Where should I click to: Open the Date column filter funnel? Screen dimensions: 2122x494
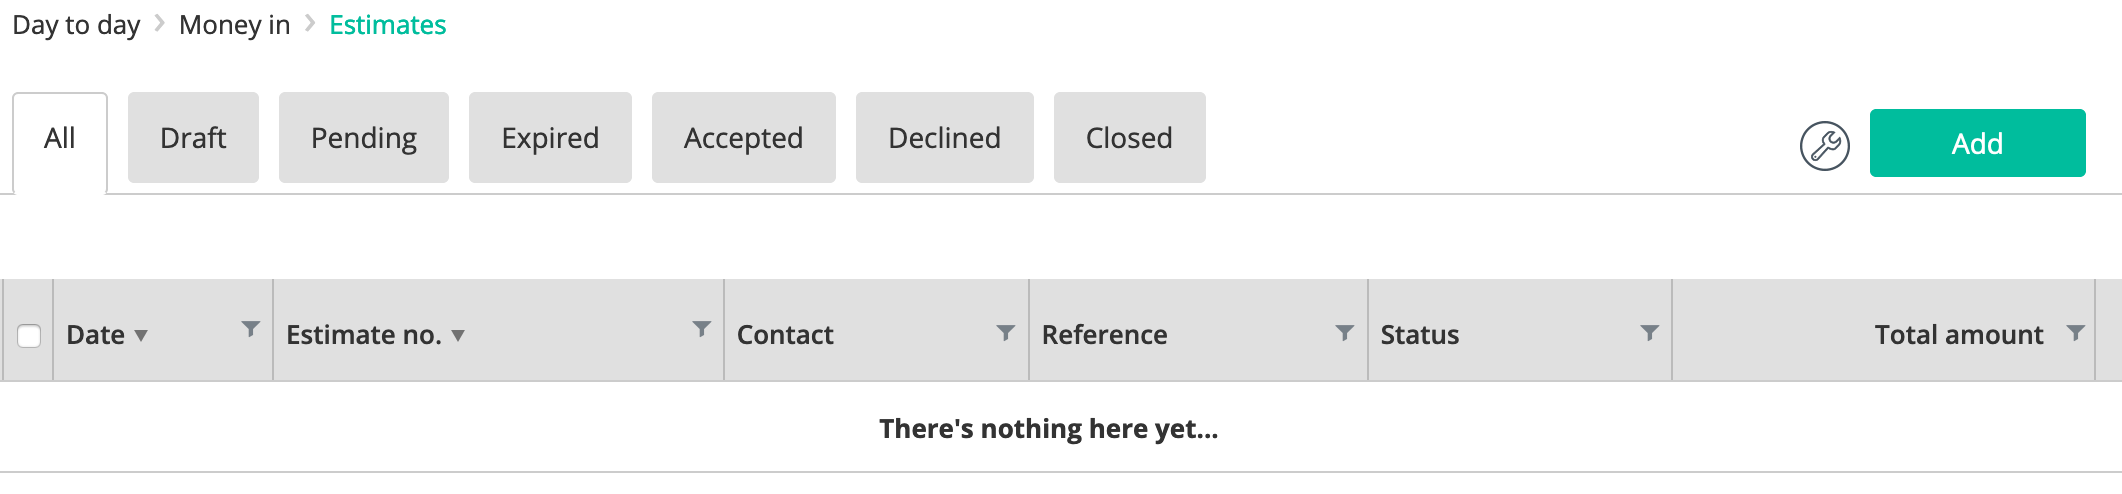(251, 329)
